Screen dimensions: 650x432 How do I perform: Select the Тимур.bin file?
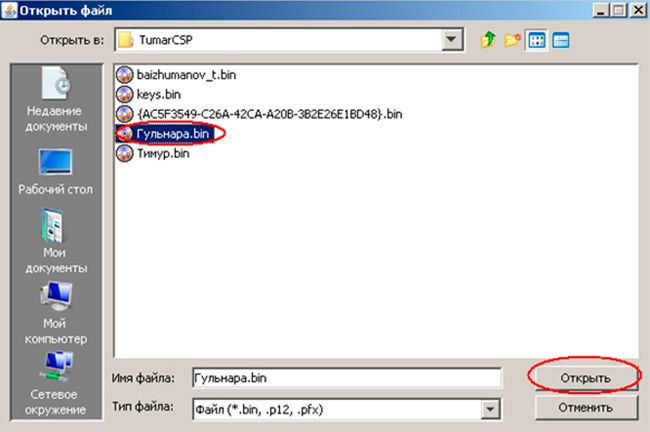pos(153,153)
